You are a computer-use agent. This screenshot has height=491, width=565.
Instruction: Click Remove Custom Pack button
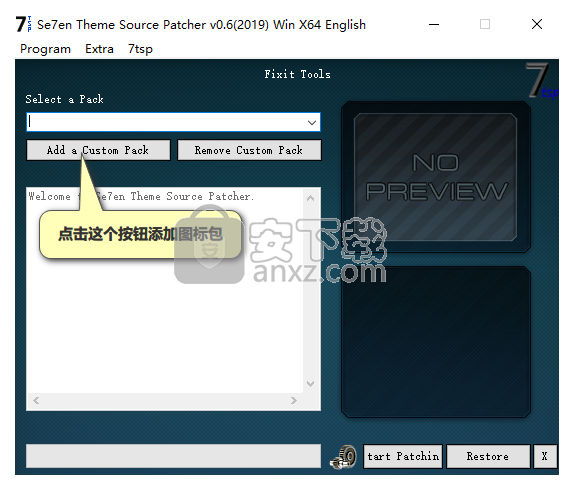click(249, 150)
